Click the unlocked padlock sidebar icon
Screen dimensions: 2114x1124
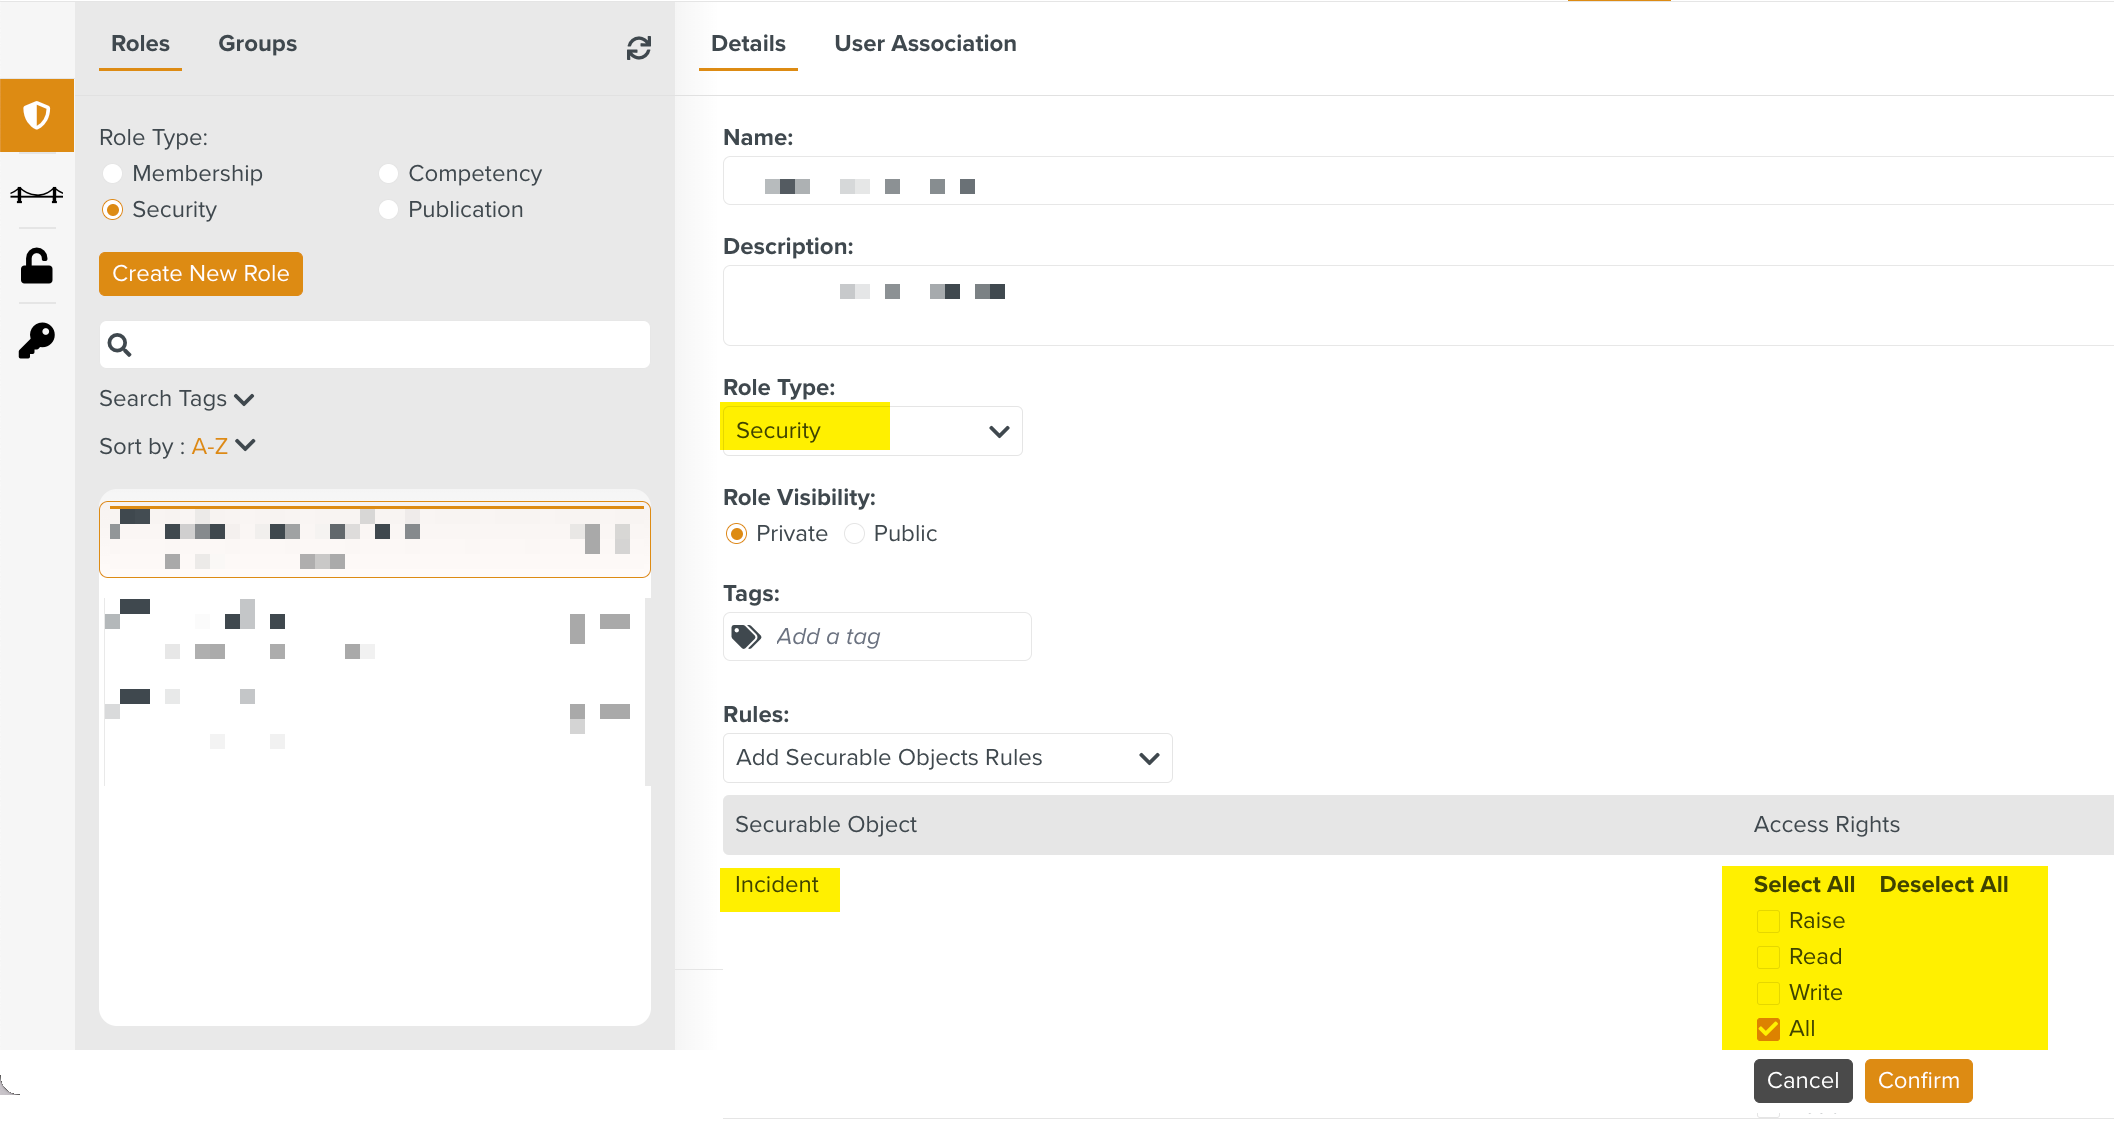point(37,266)
